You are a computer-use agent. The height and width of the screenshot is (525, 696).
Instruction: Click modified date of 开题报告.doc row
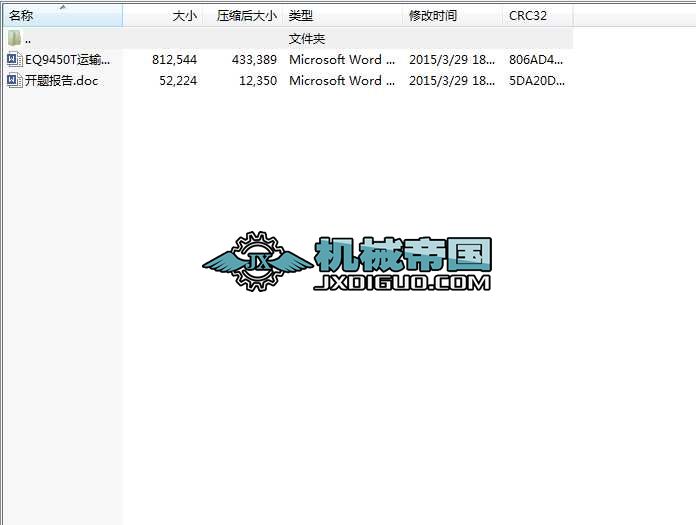(x=452, y=81)
